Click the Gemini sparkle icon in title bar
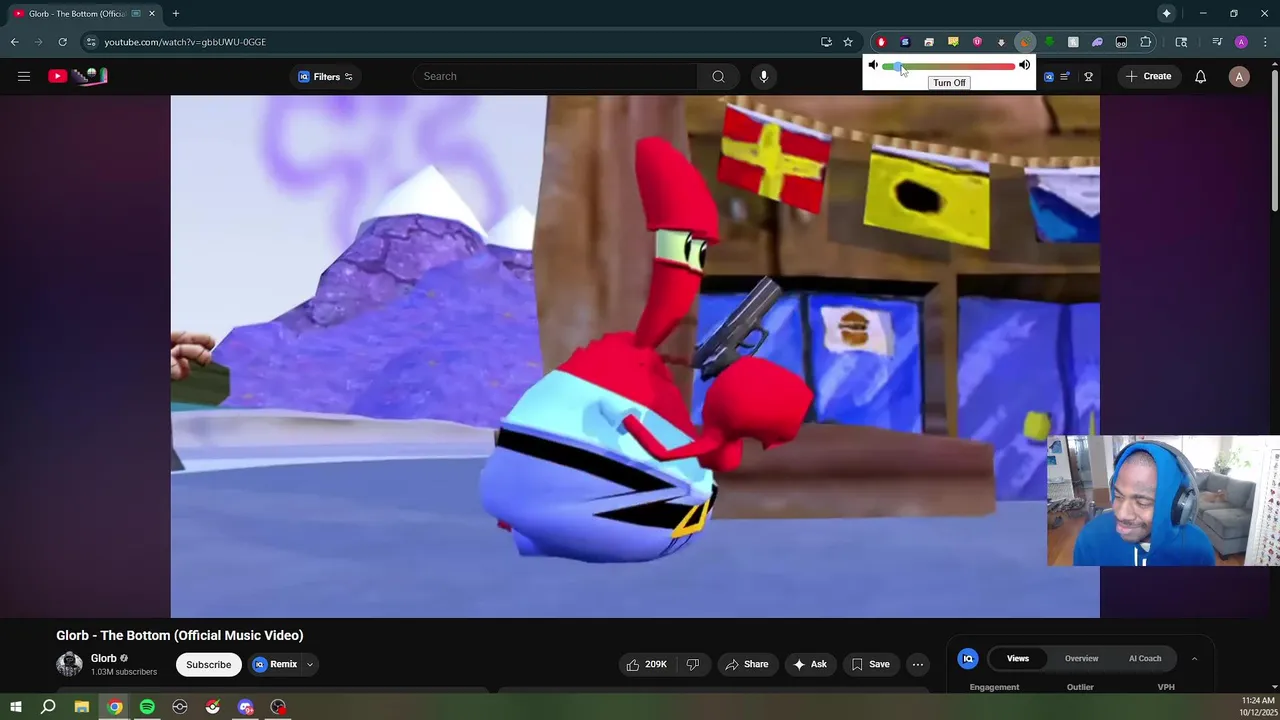Image resolution: width=1280 pixels, height=720 pixels. click(x=1166, y=13)
